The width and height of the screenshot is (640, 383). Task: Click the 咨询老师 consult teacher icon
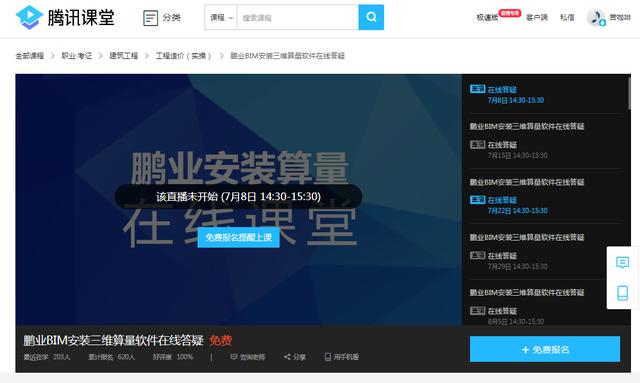pyautogui.click(x=234, y=357)
